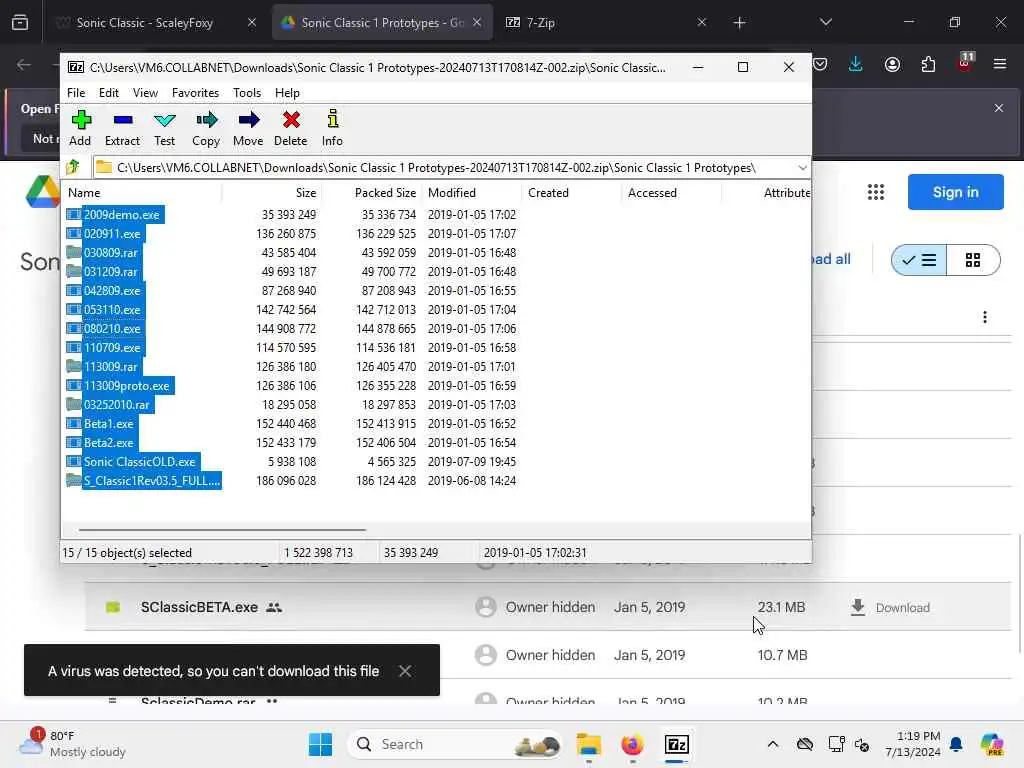Sort files by Accessed column header

pos(671,193)
